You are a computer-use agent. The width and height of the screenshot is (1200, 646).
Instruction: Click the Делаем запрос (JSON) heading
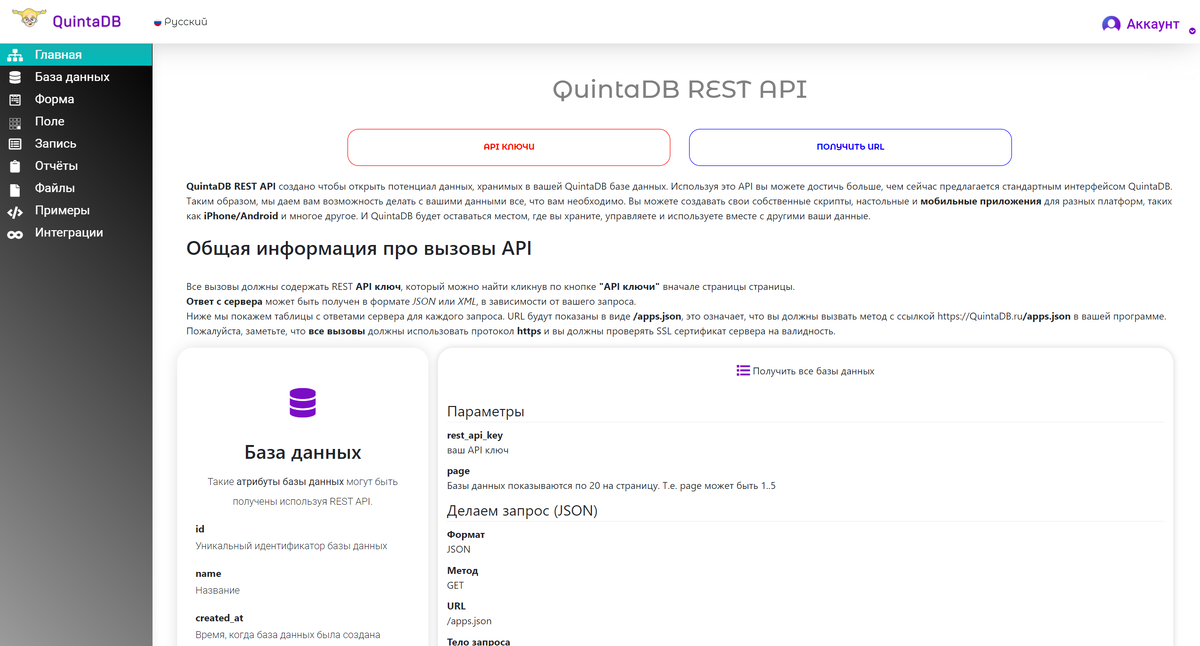click(522, 511)
